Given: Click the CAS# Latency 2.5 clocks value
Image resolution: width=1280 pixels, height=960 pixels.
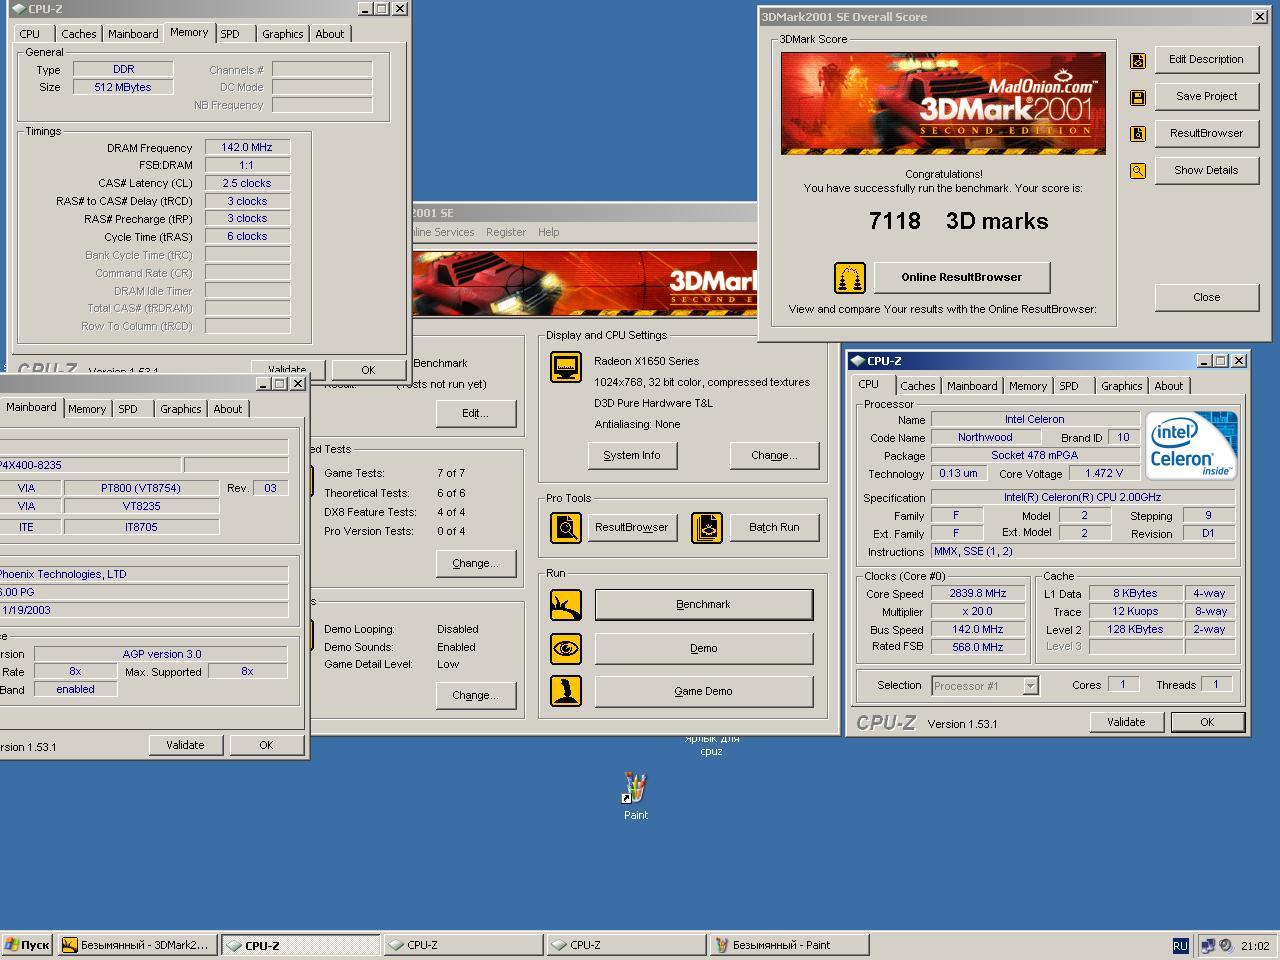Looking at the screenshot, I should click(247, 183).
